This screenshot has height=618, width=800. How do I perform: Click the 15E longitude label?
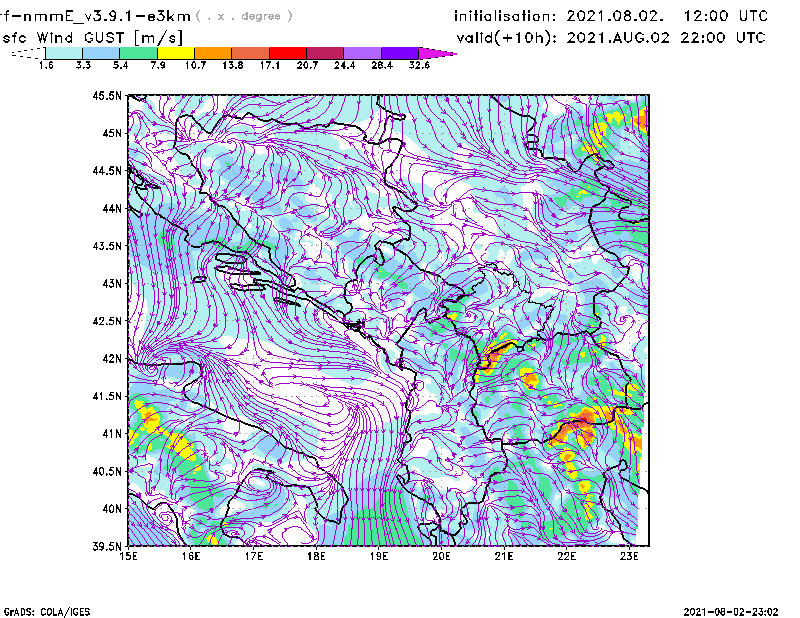[128, 556]
